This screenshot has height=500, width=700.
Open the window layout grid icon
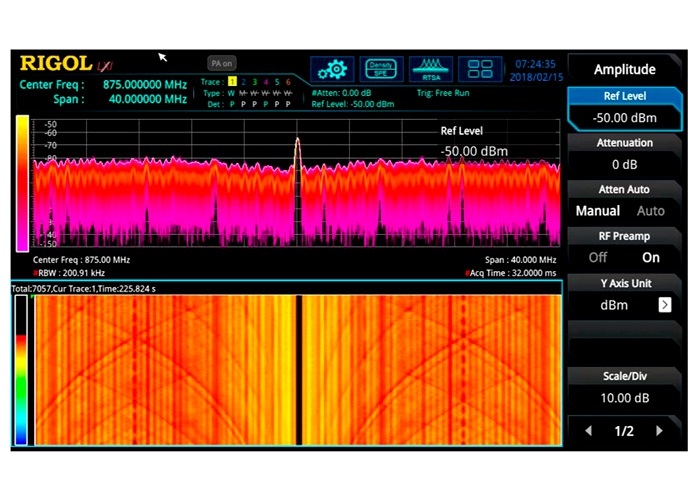(x=480, y=69)
